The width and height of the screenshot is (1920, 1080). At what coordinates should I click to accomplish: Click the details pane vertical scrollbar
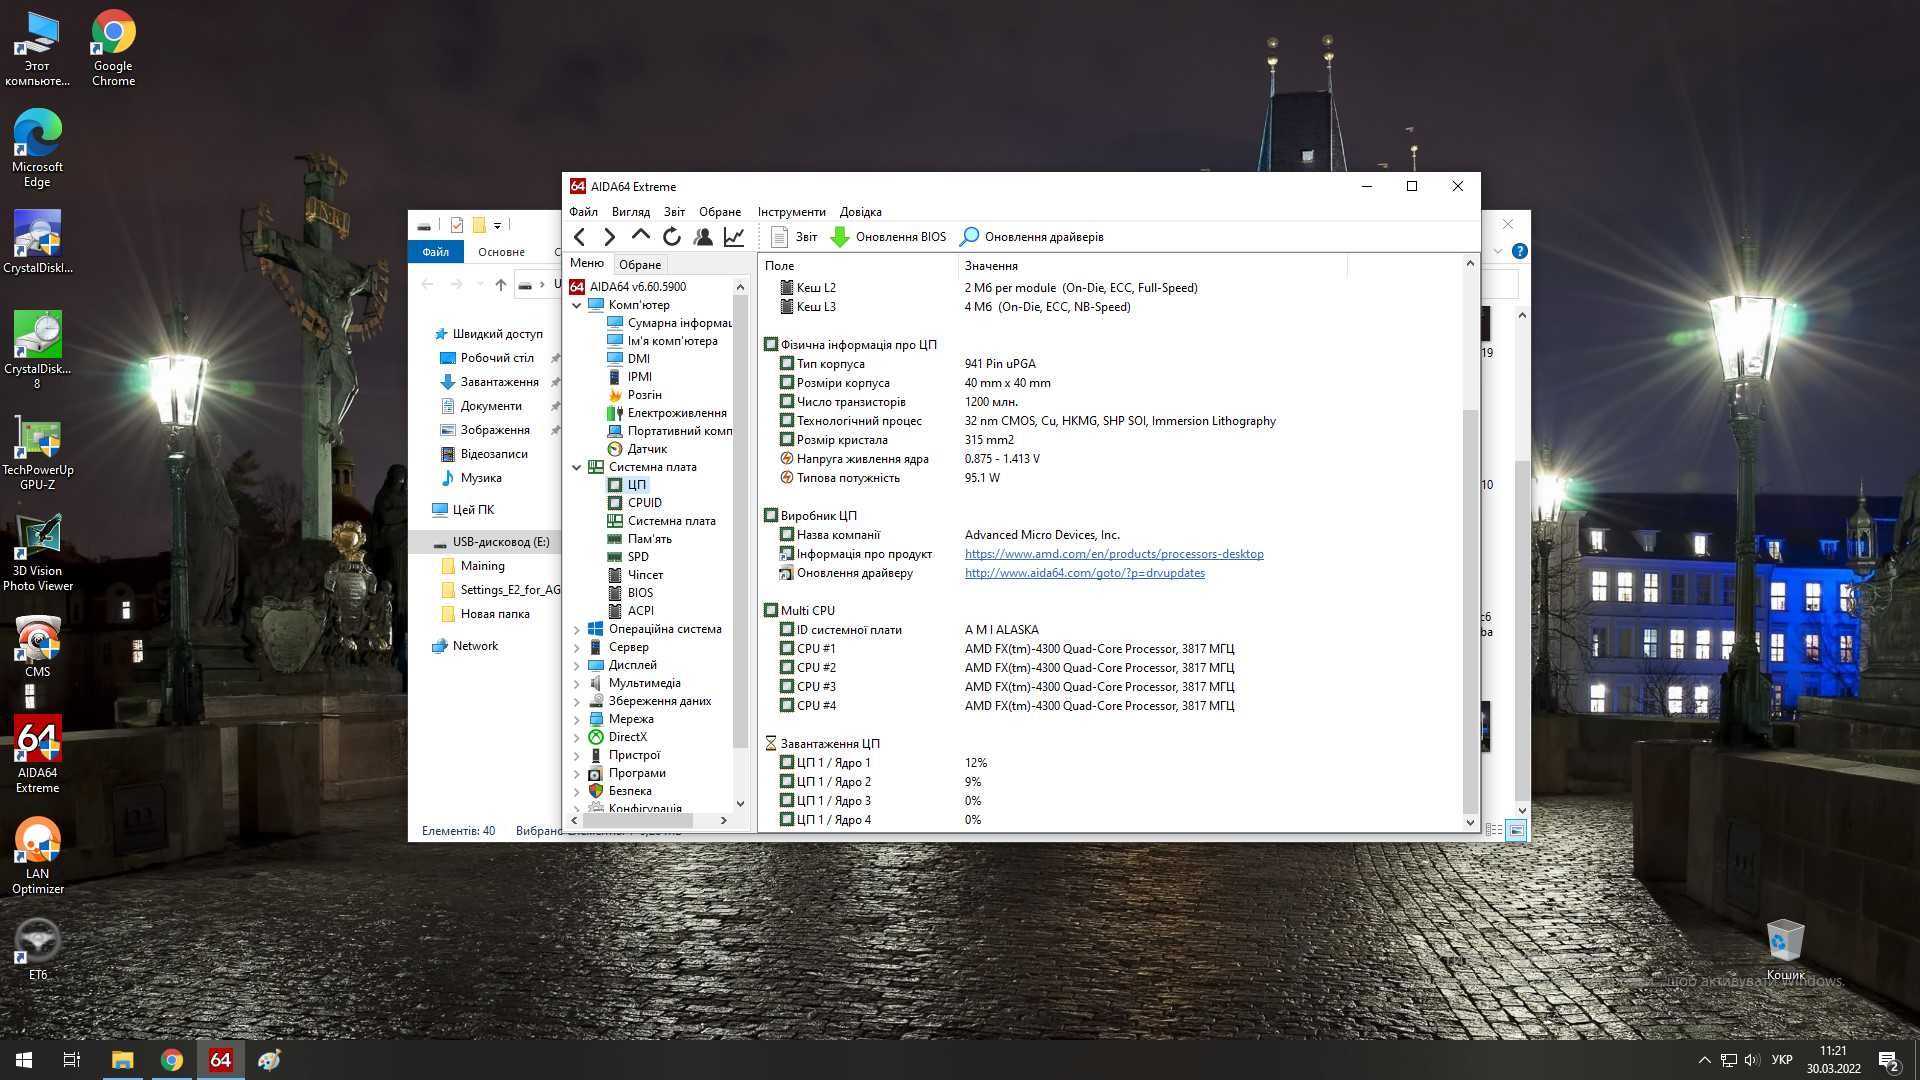pos(1470,610)
